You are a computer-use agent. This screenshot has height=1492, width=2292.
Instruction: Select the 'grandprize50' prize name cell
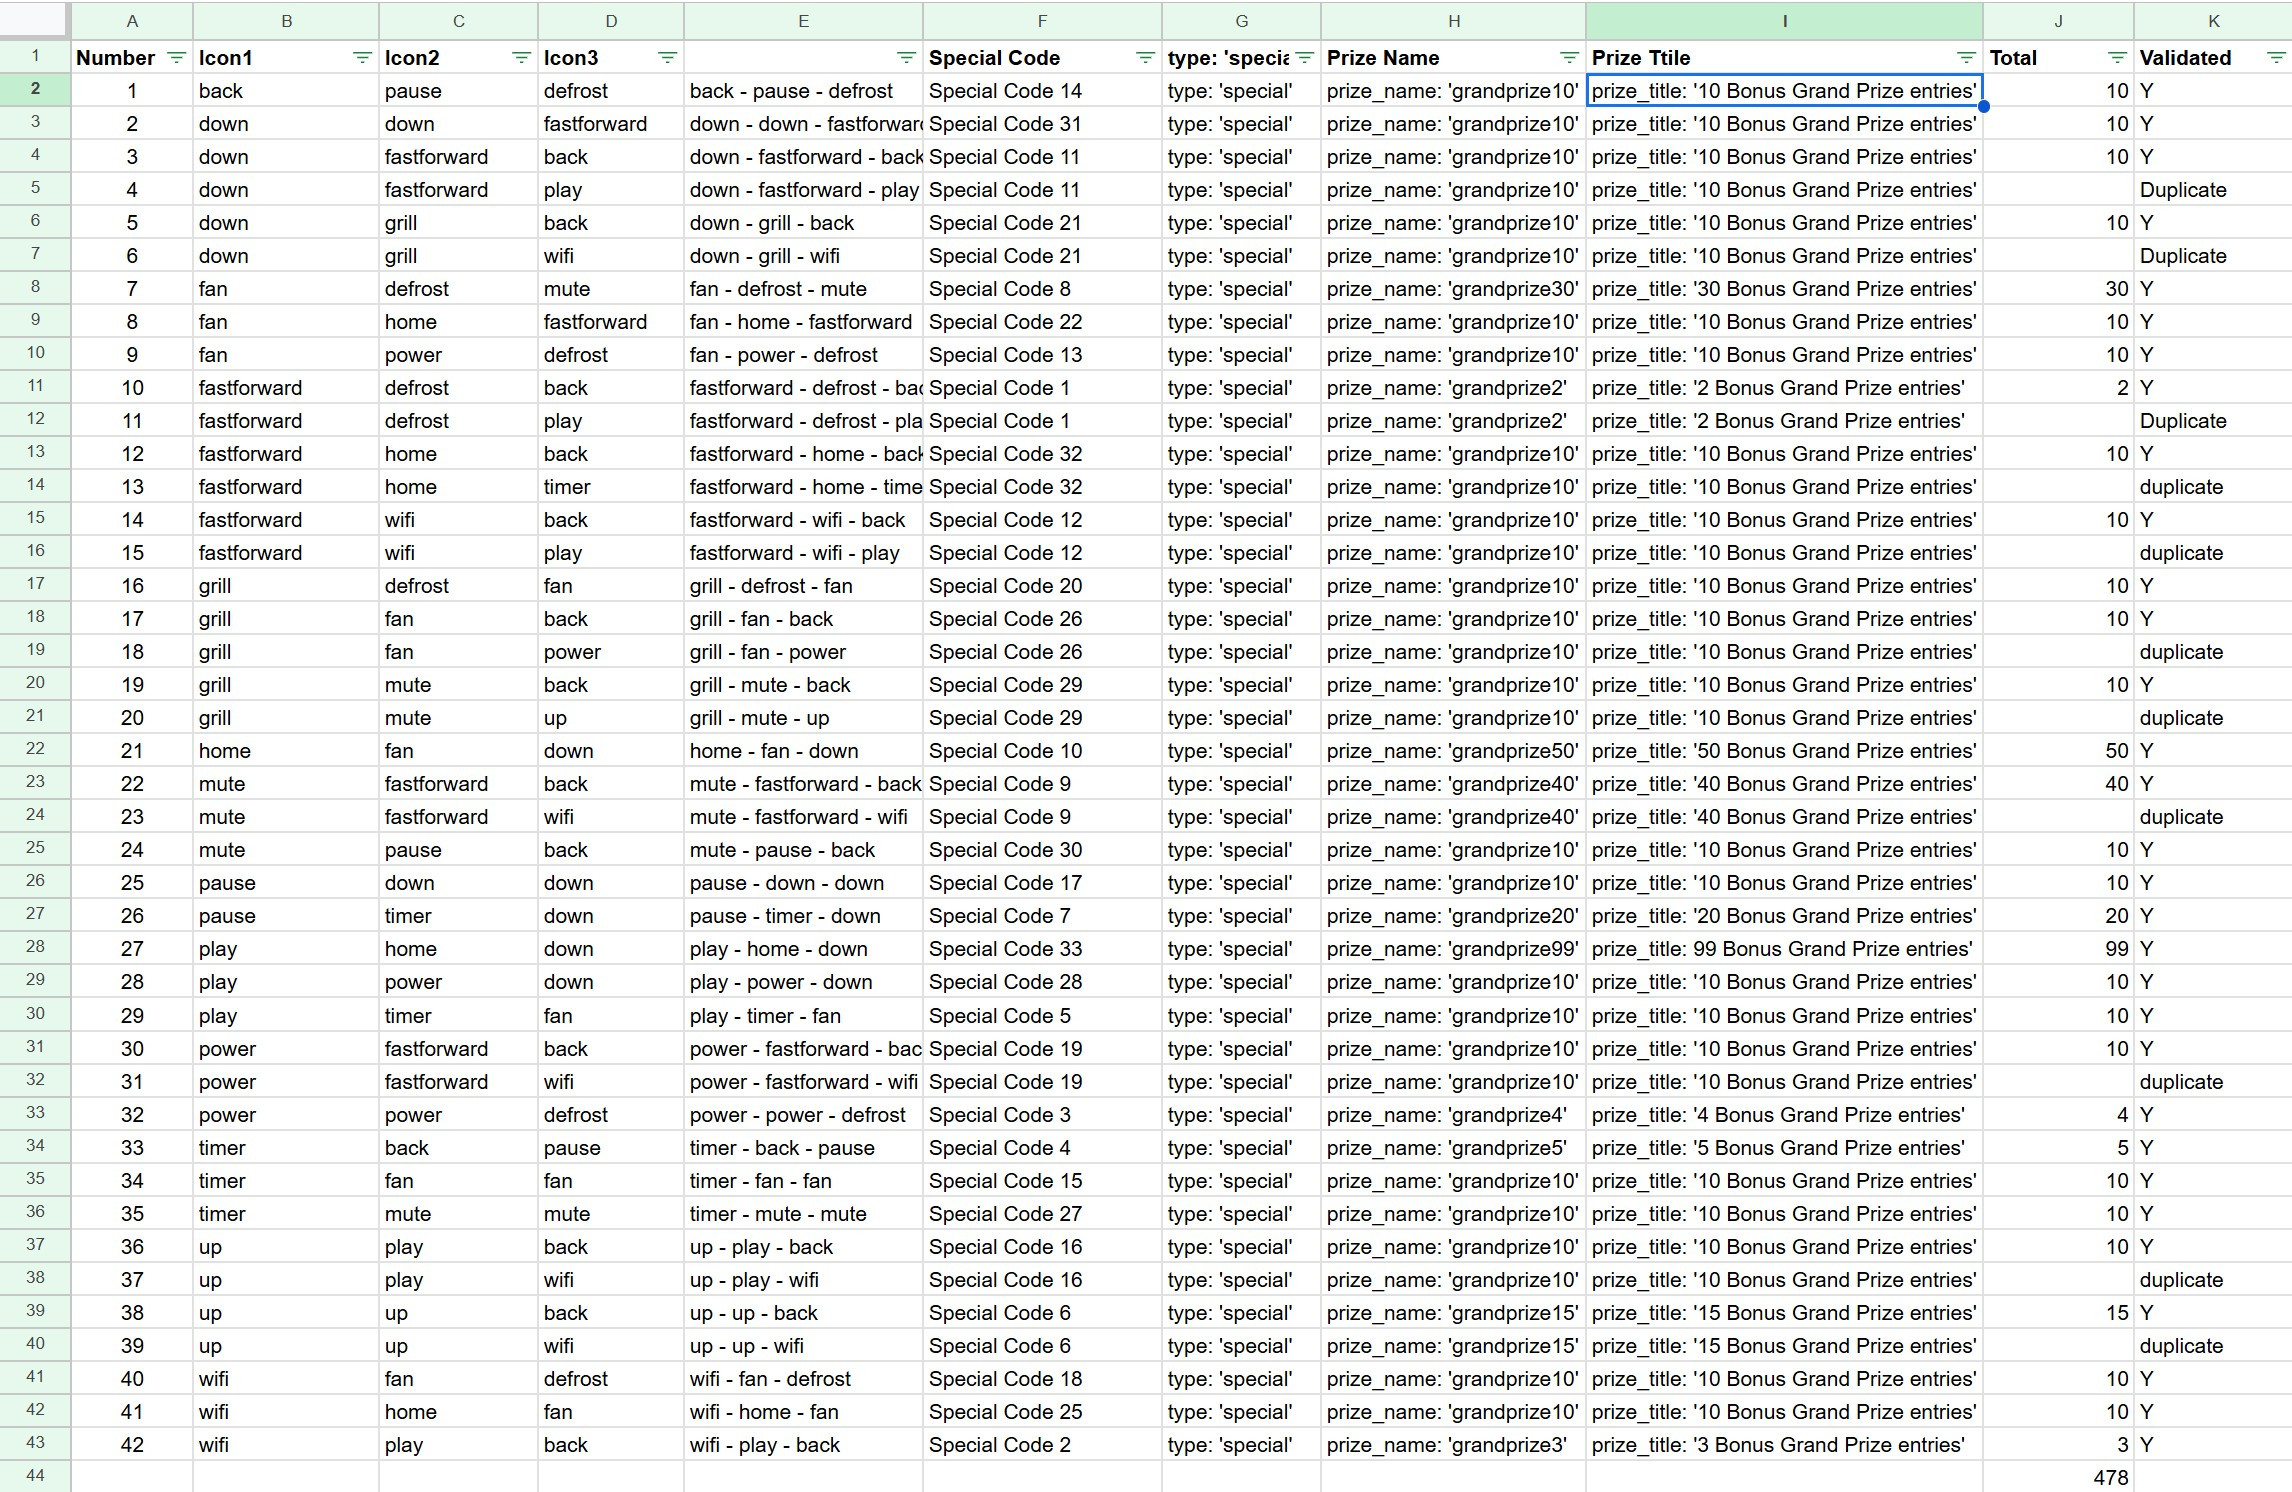tap(1452, 751)
